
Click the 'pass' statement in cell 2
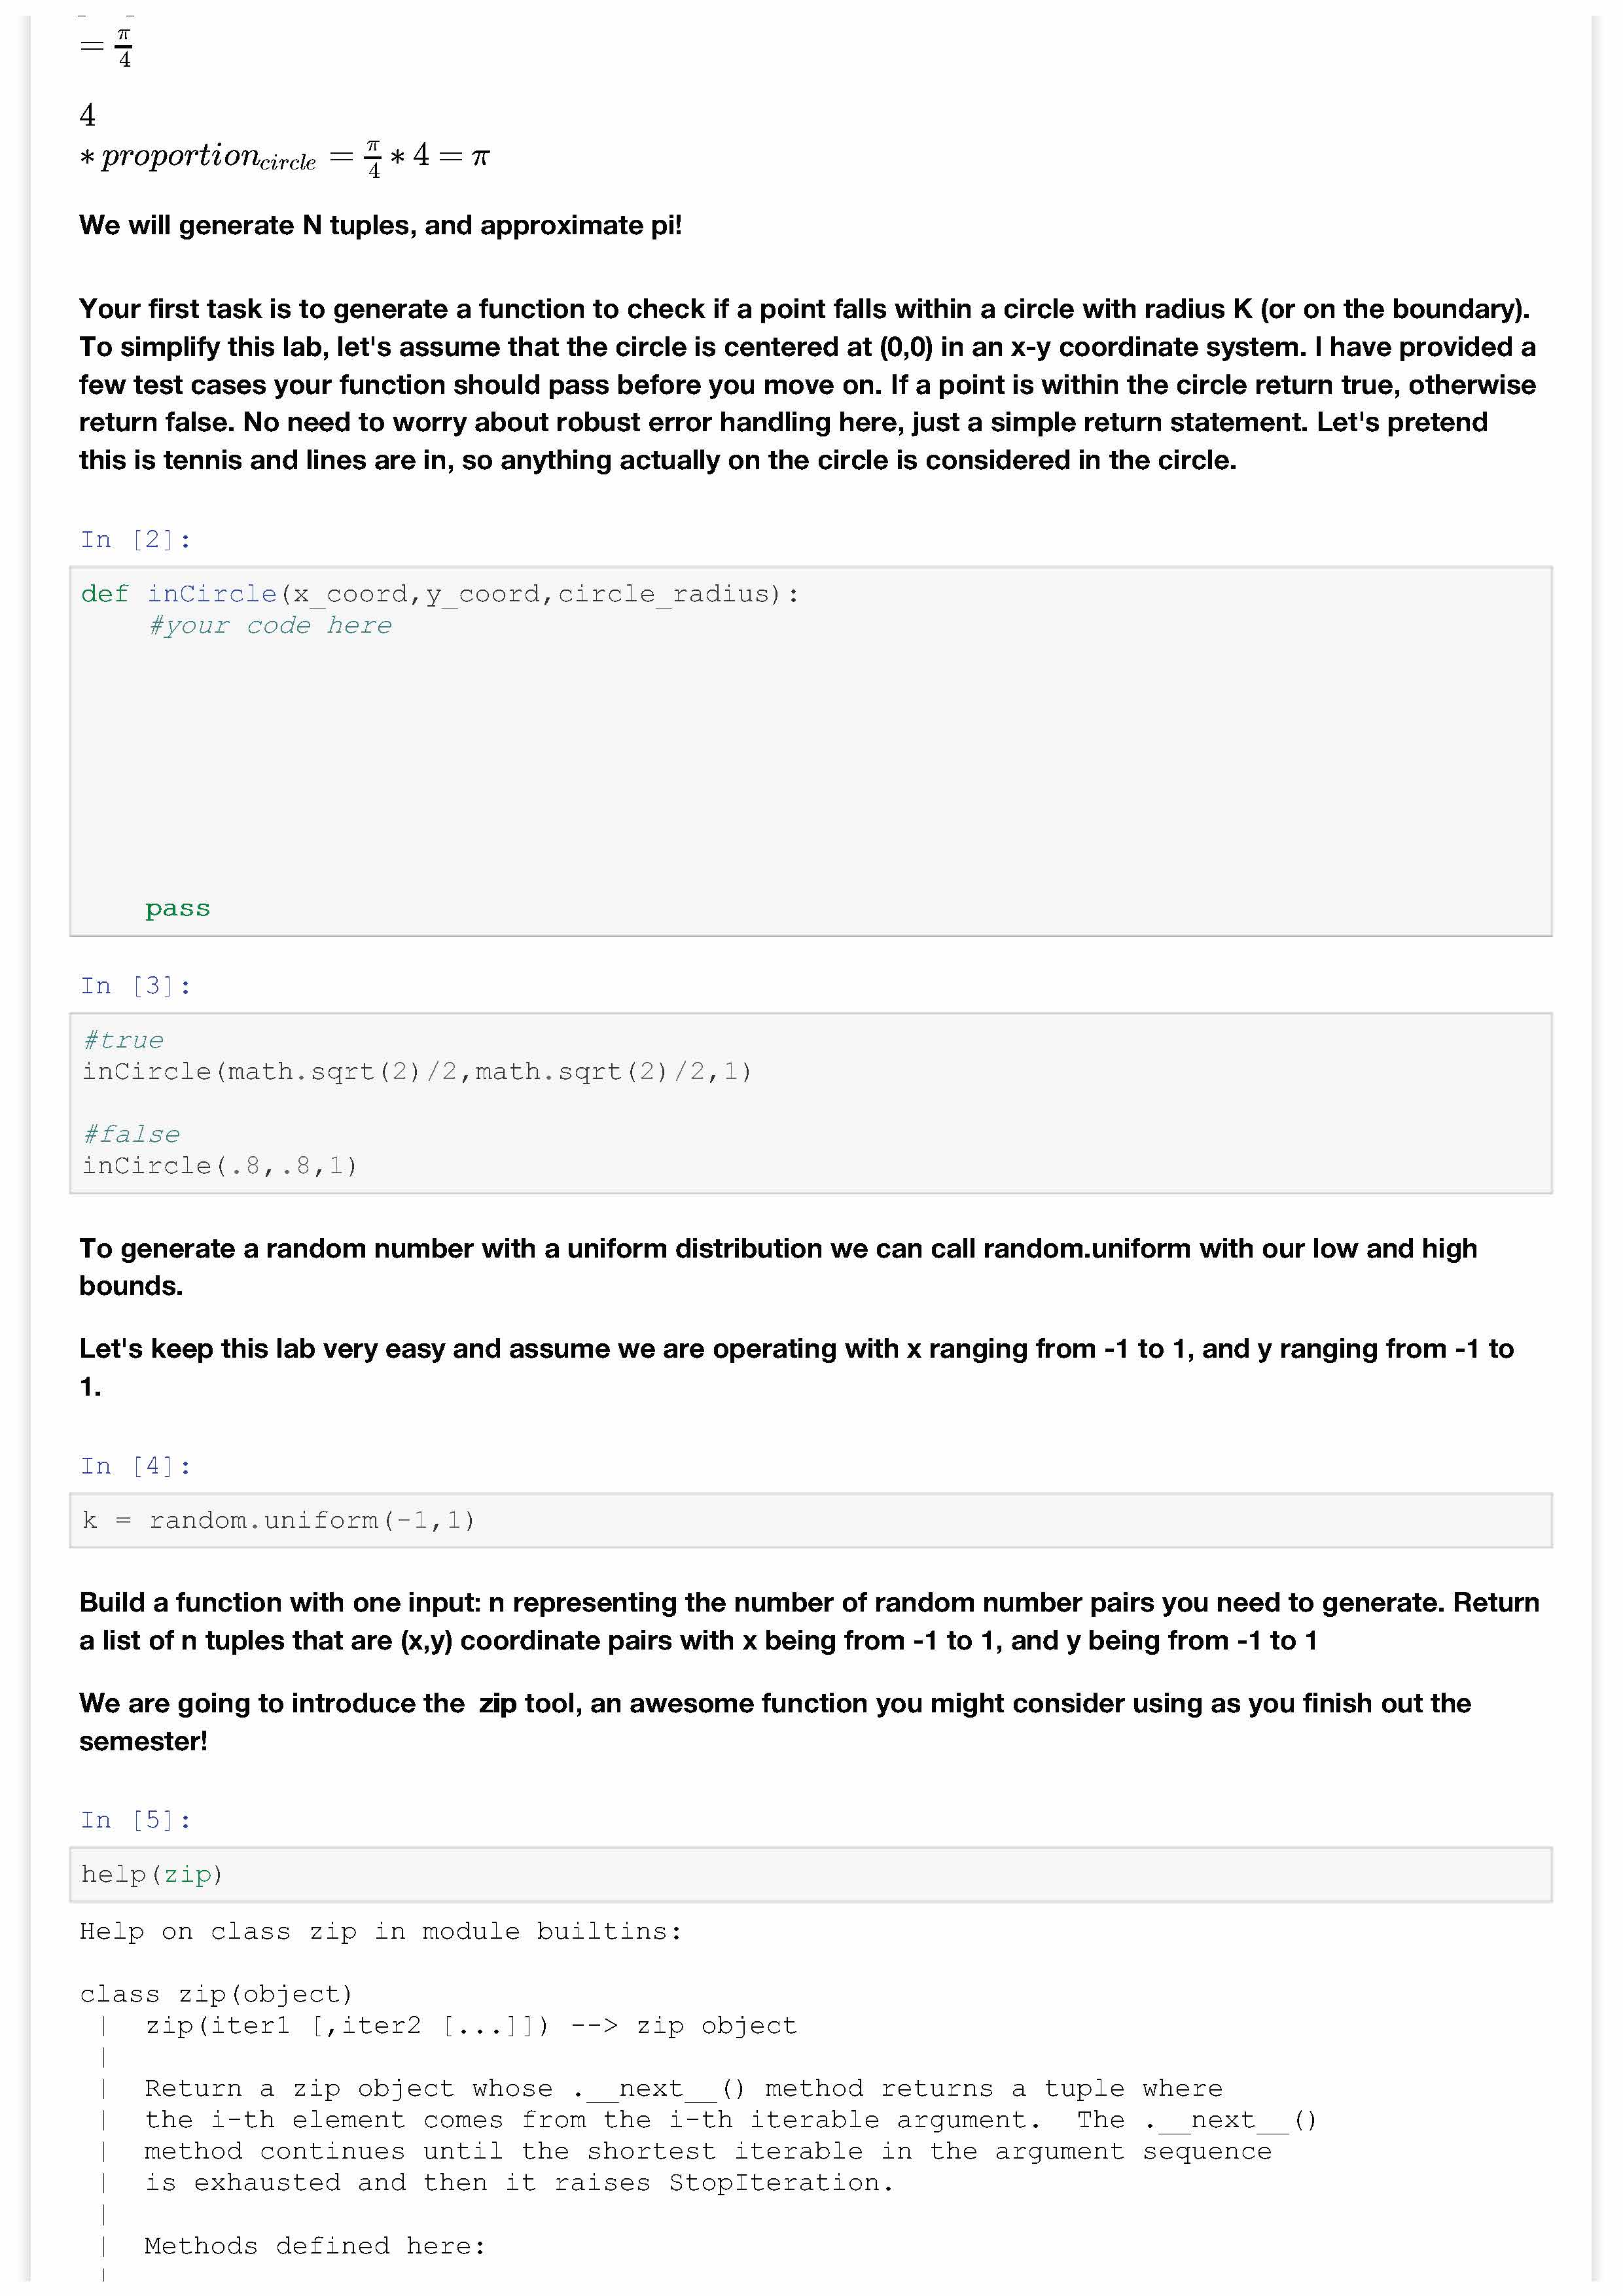[178, 909]
